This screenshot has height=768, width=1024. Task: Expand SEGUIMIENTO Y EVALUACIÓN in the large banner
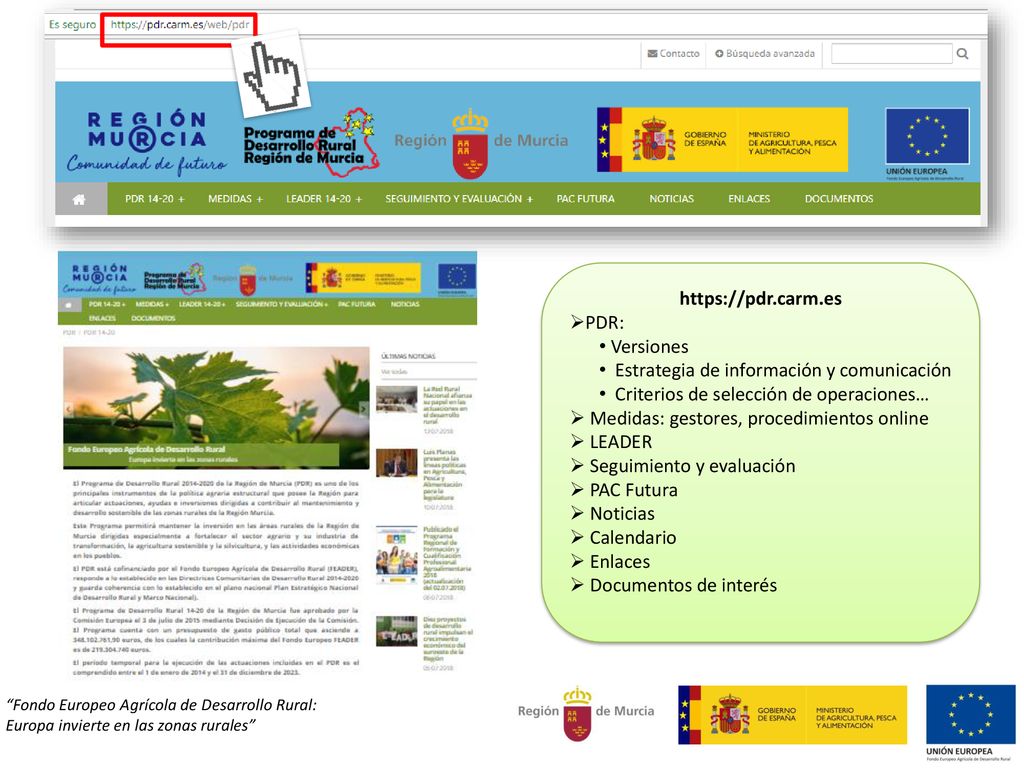coord(458,199)
